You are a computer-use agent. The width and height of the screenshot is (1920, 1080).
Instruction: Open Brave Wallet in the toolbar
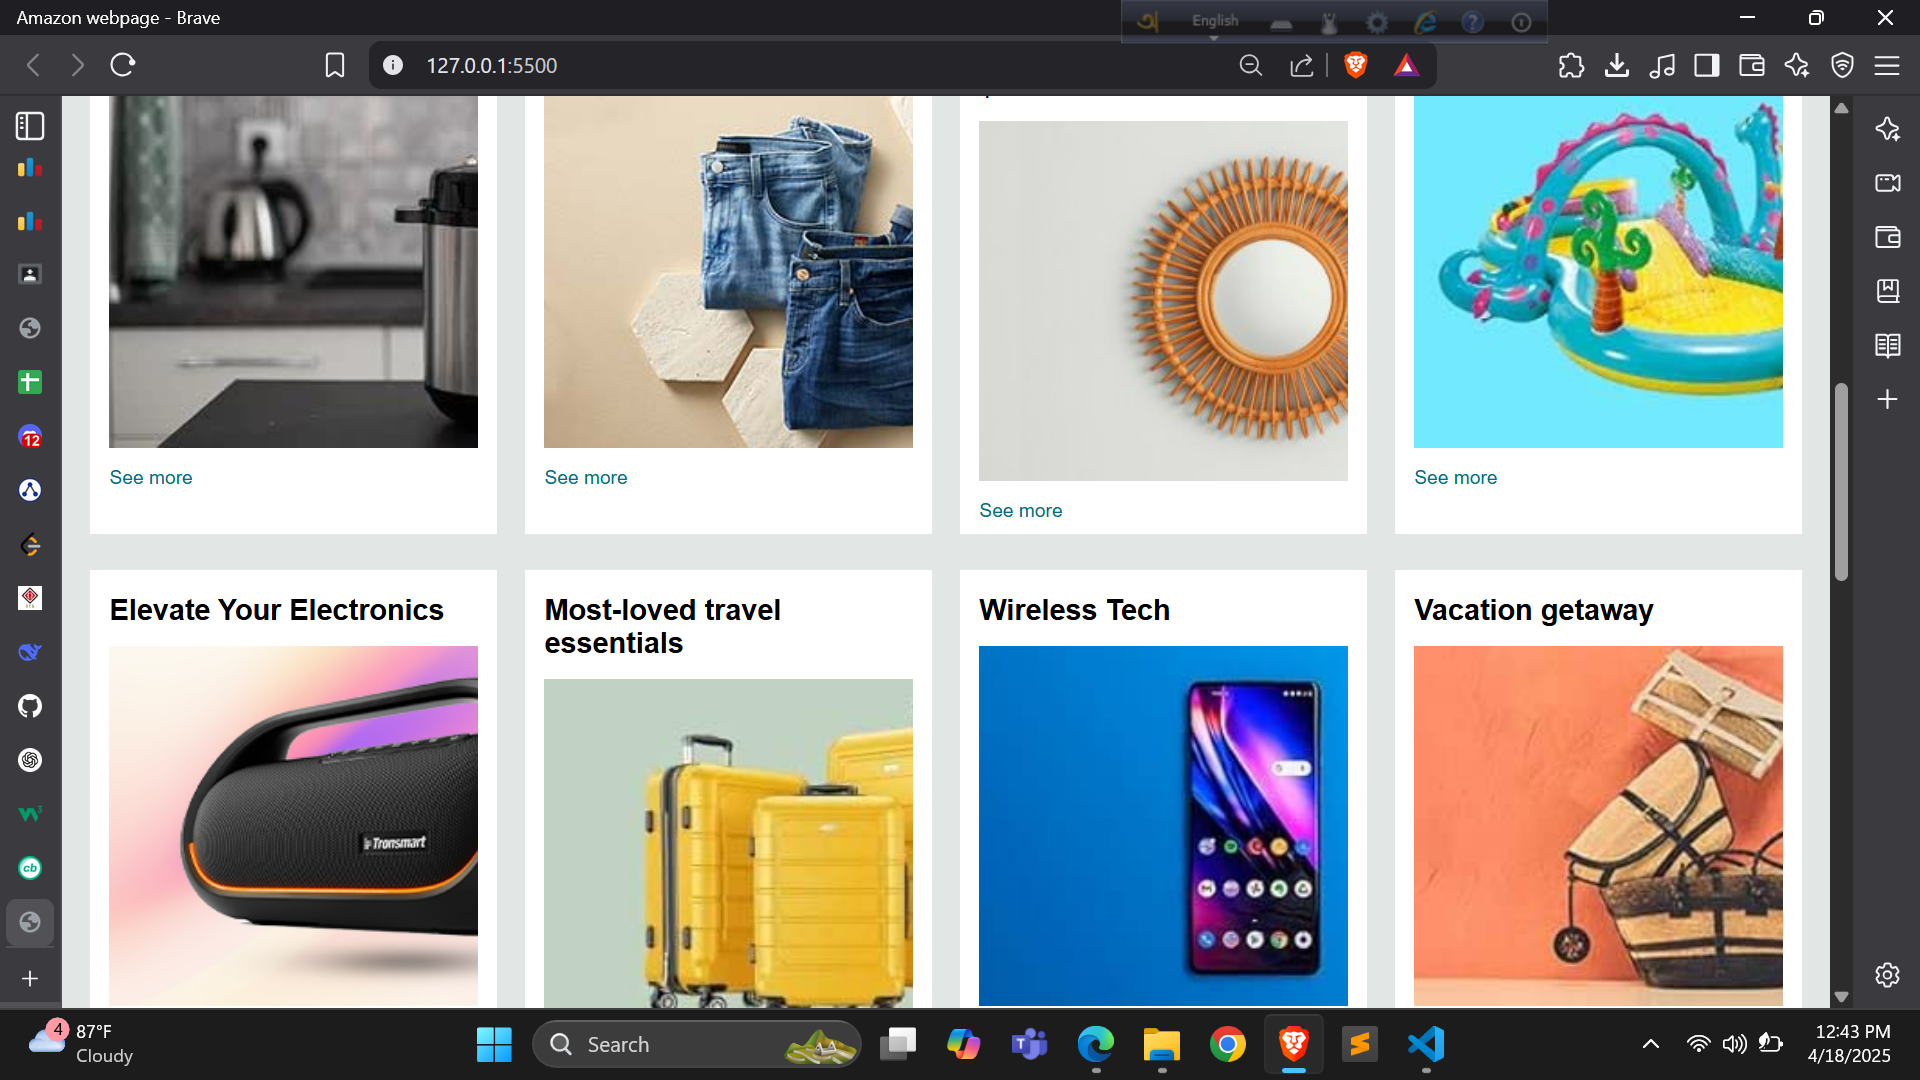click(x=1752, y=66)
